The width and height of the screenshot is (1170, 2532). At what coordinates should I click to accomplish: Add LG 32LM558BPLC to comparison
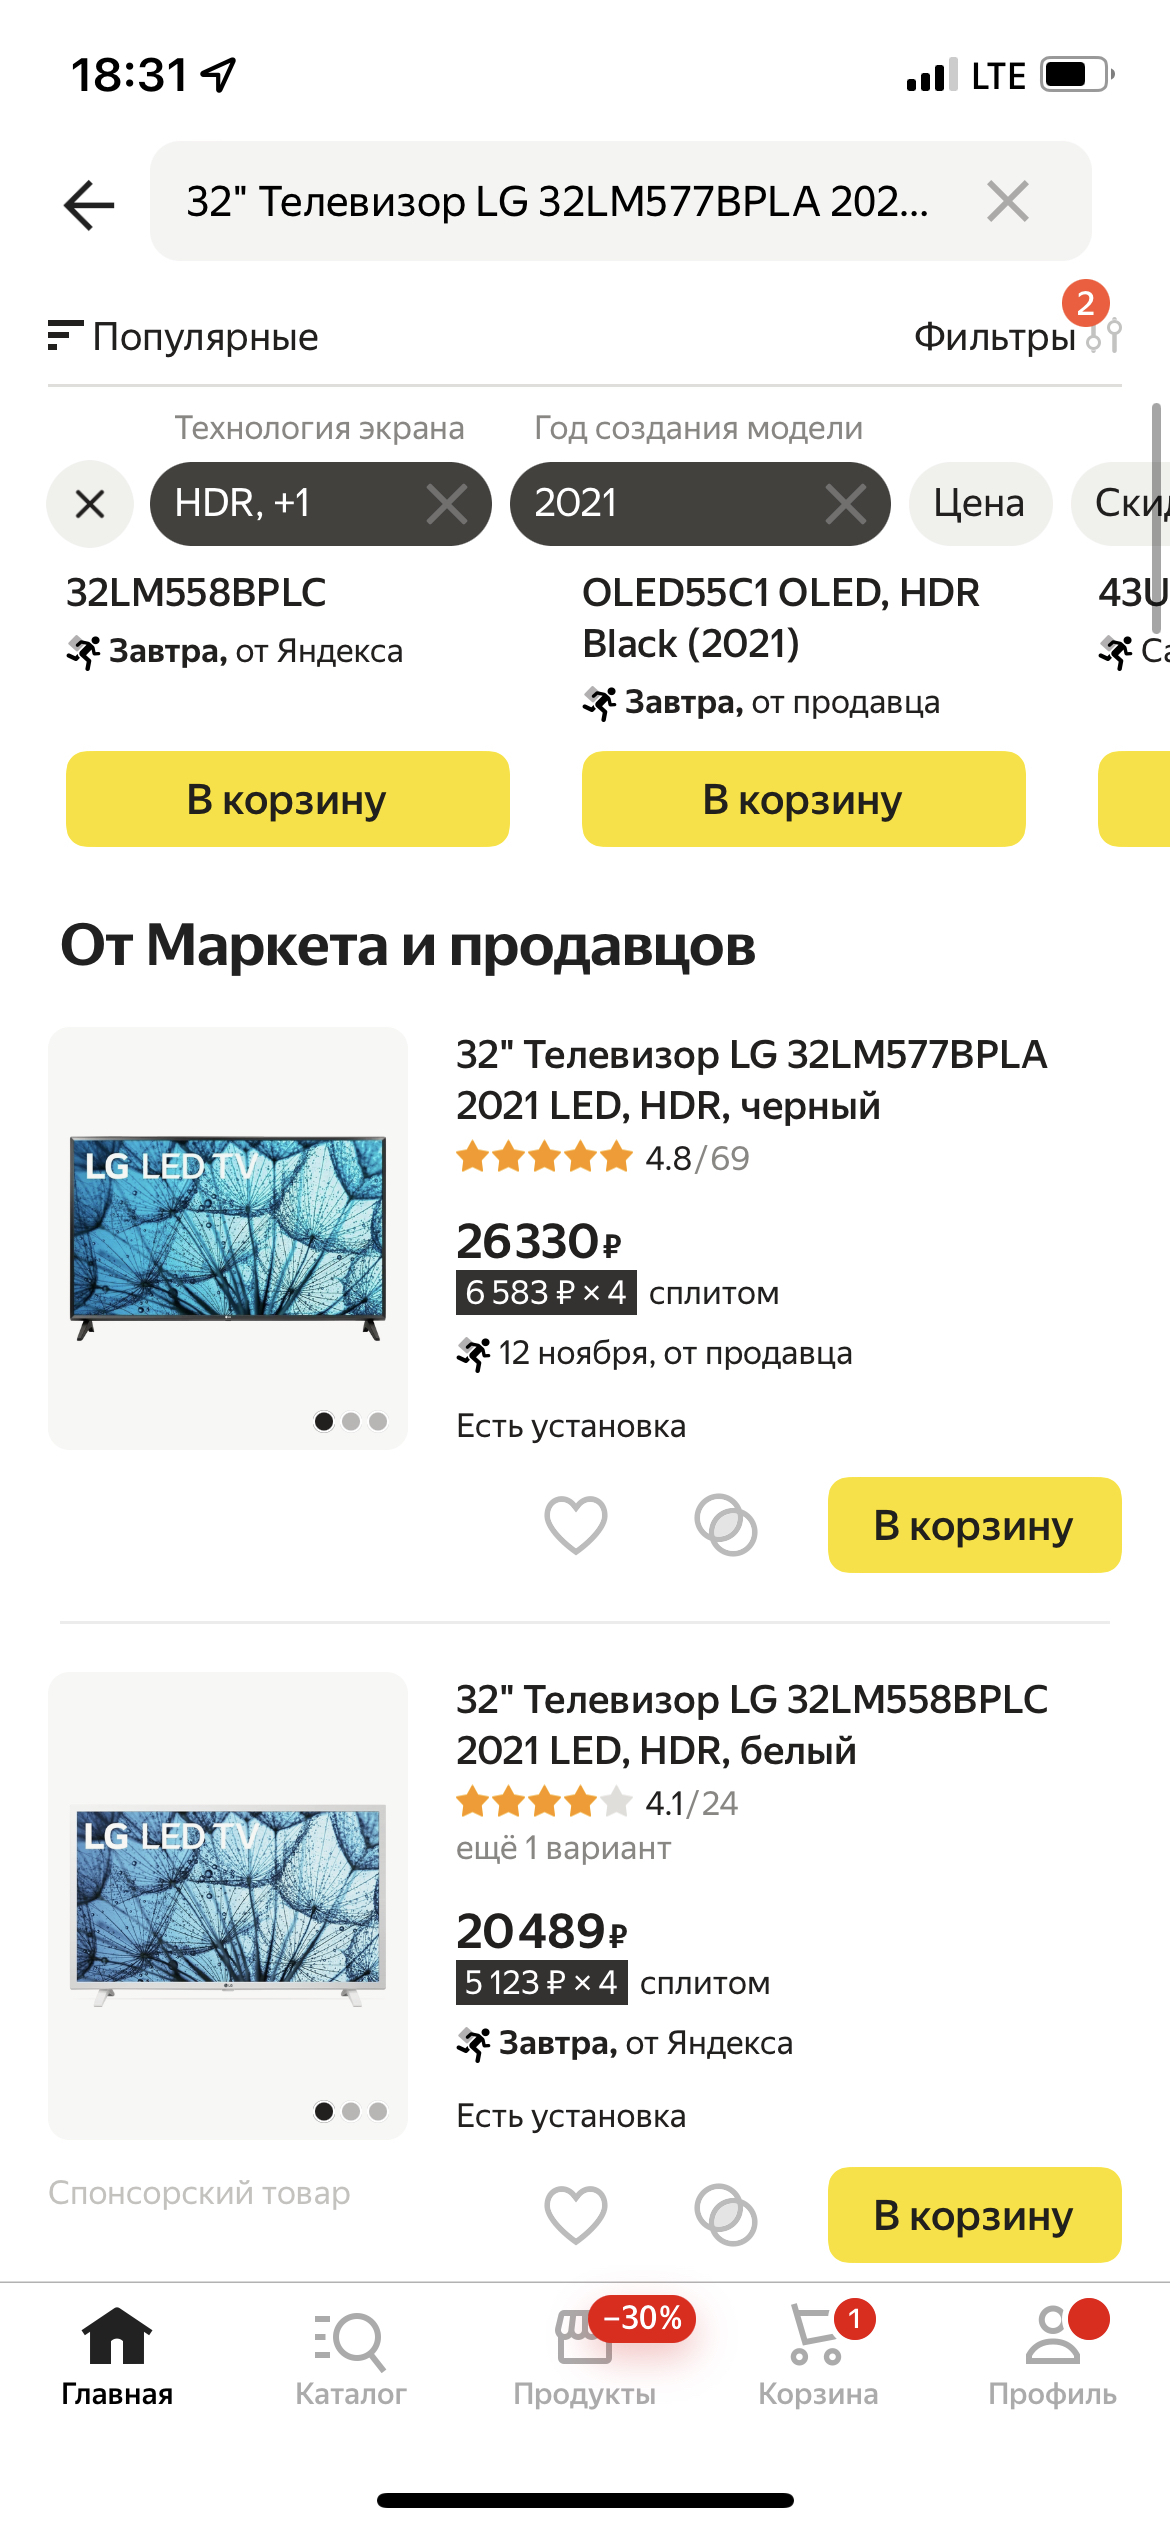(x=725, y=2214)
